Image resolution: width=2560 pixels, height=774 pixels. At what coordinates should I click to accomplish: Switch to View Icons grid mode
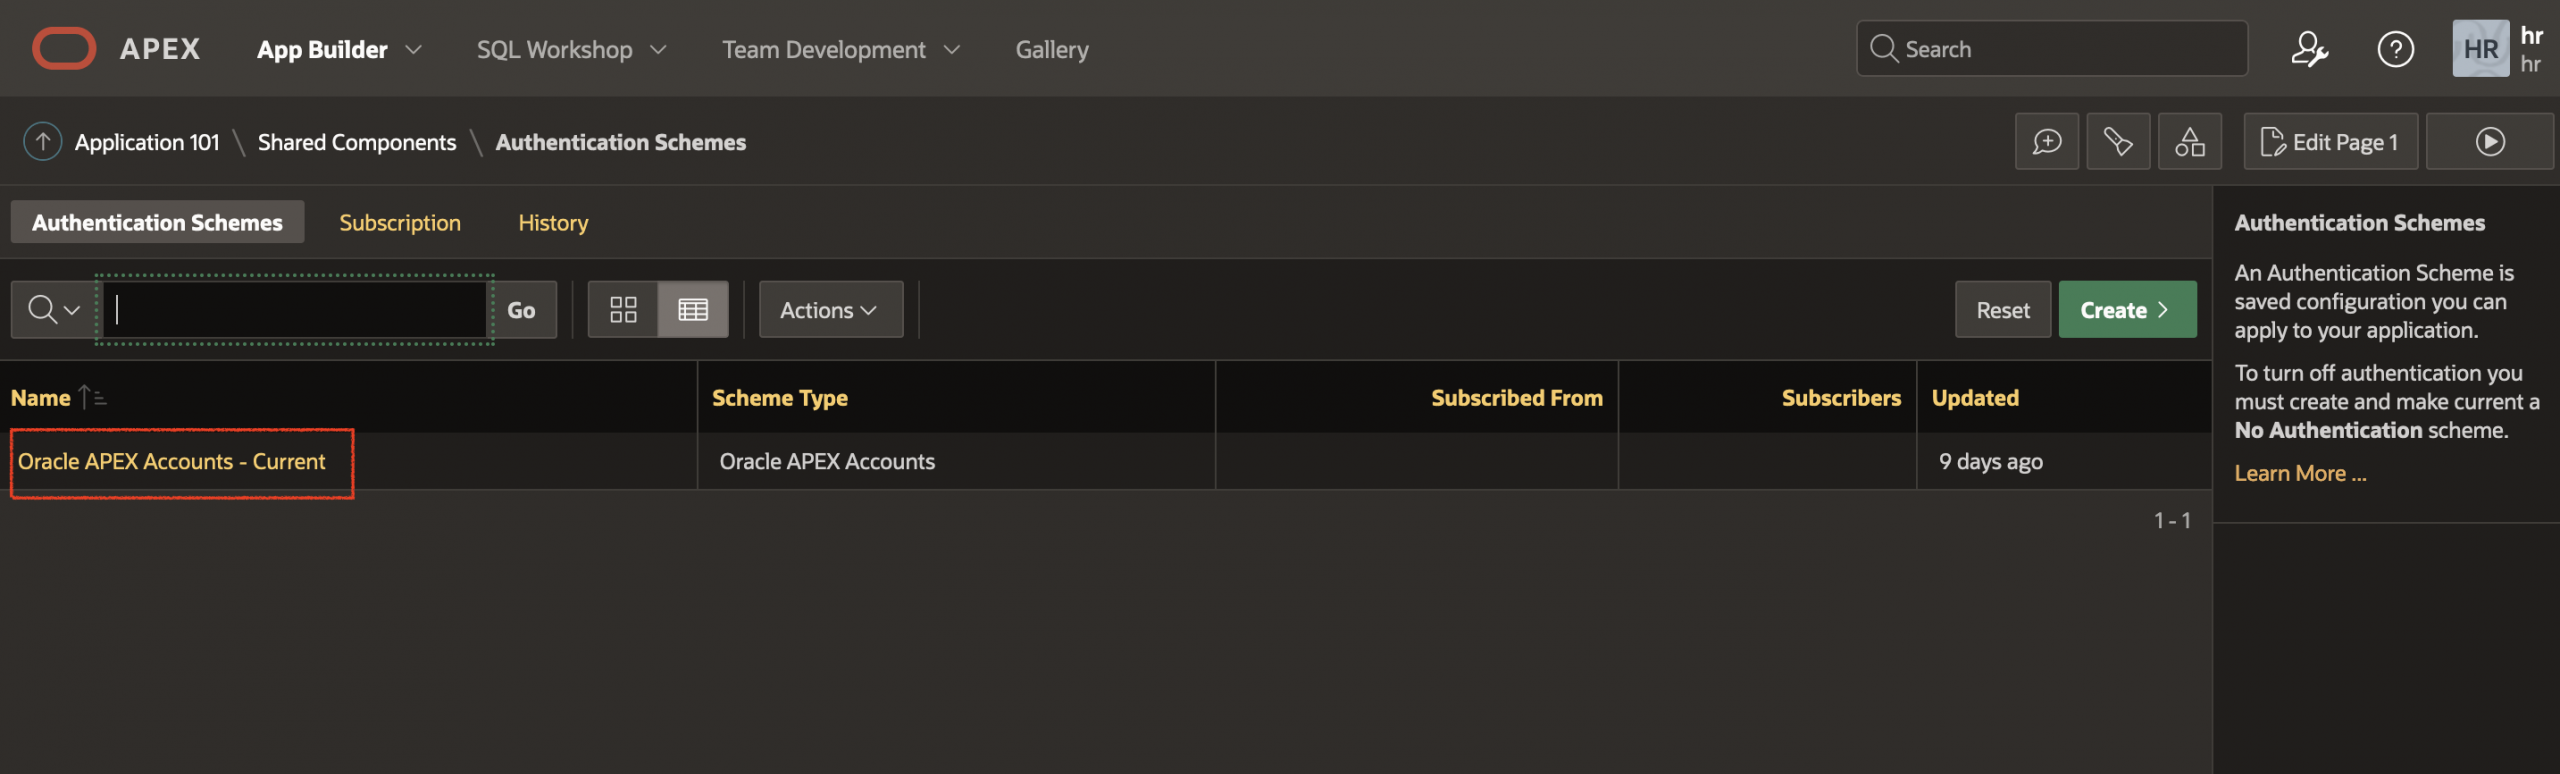click(x=623, y=310)
